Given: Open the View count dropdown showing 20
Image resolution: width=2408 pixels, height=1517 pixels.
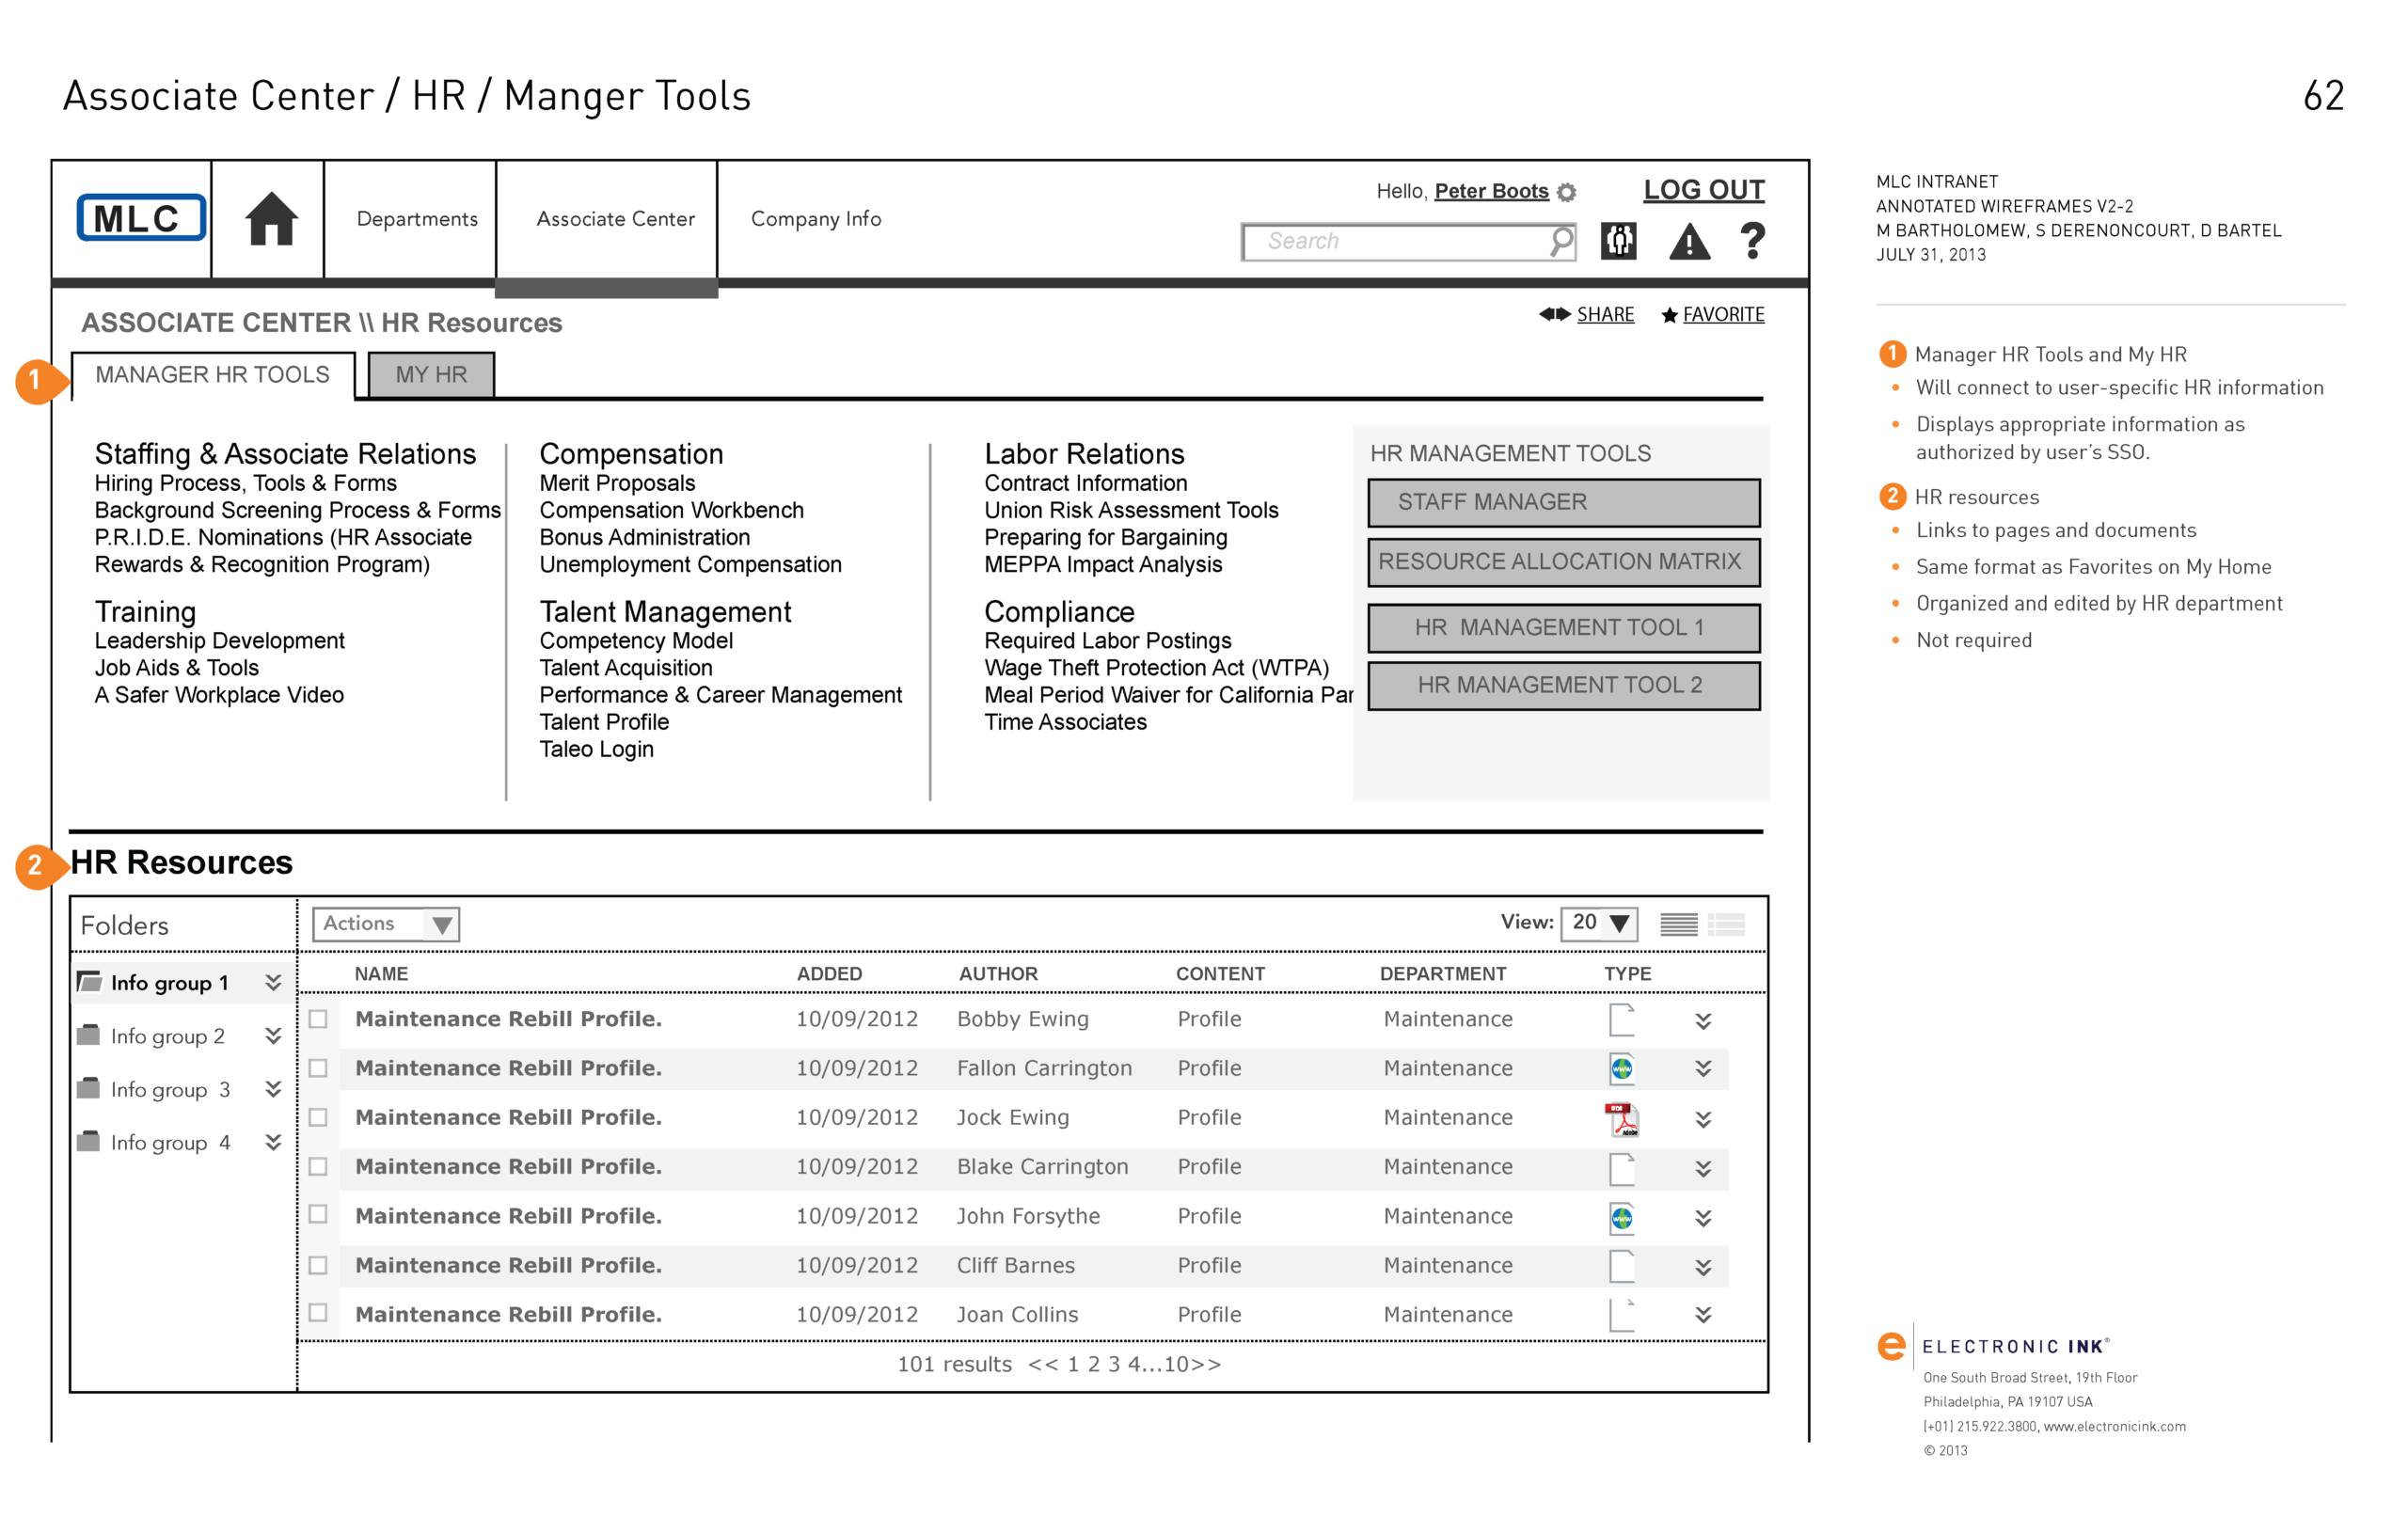Looking at the screenshot, I should pos(1599,923).
